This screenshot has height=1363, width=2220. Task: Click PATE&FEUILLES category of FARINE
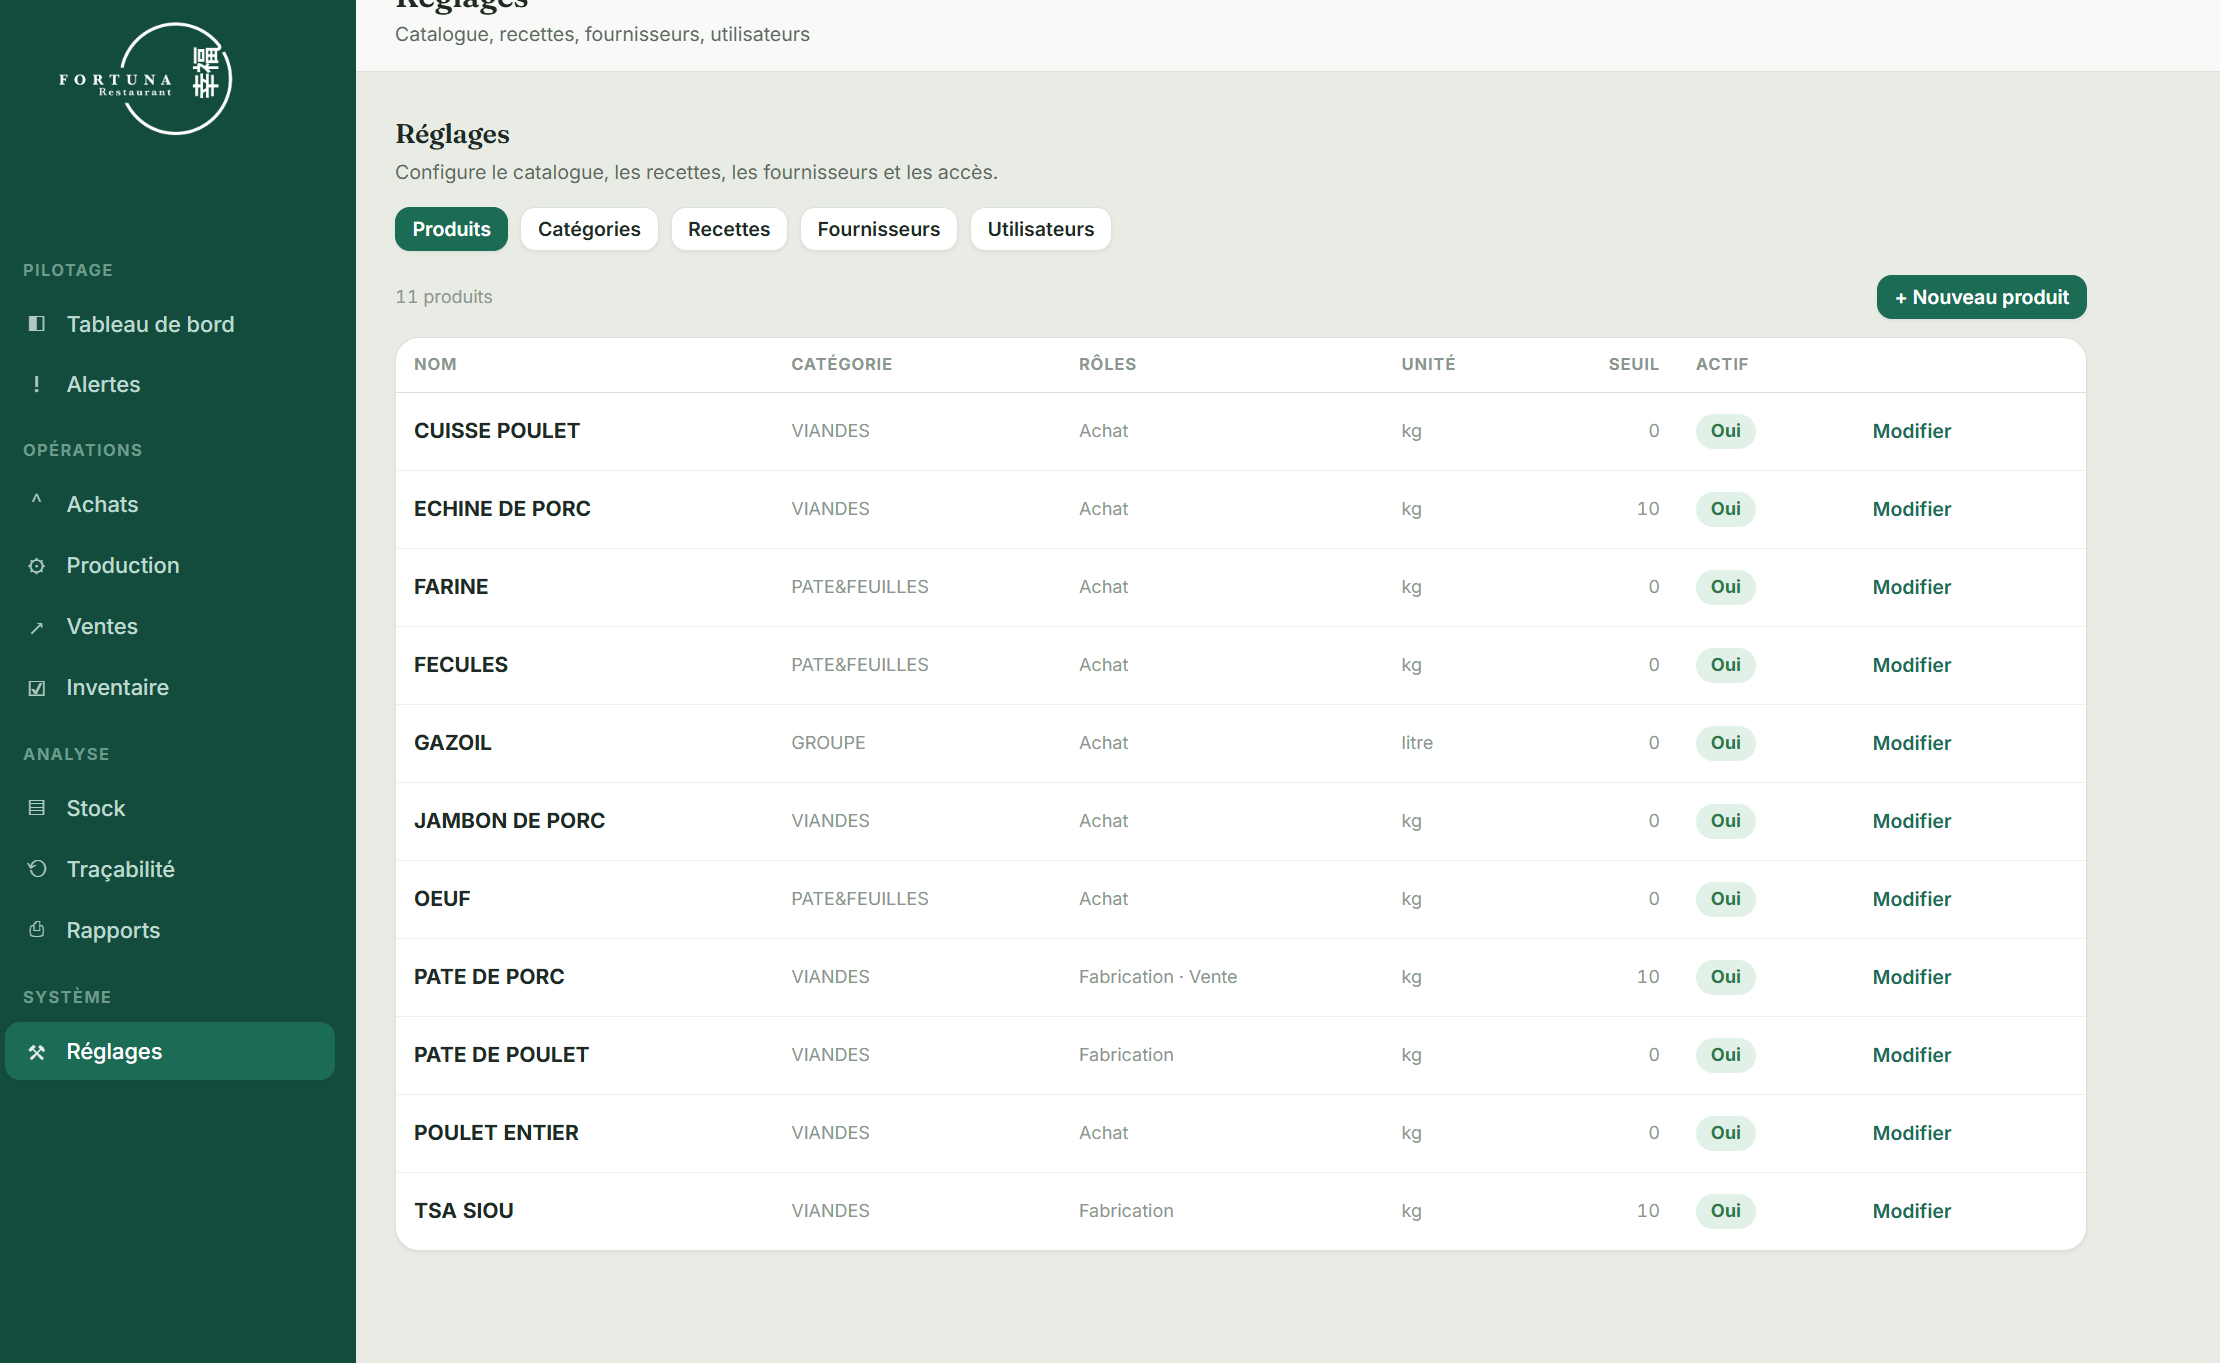pos(859,587)
